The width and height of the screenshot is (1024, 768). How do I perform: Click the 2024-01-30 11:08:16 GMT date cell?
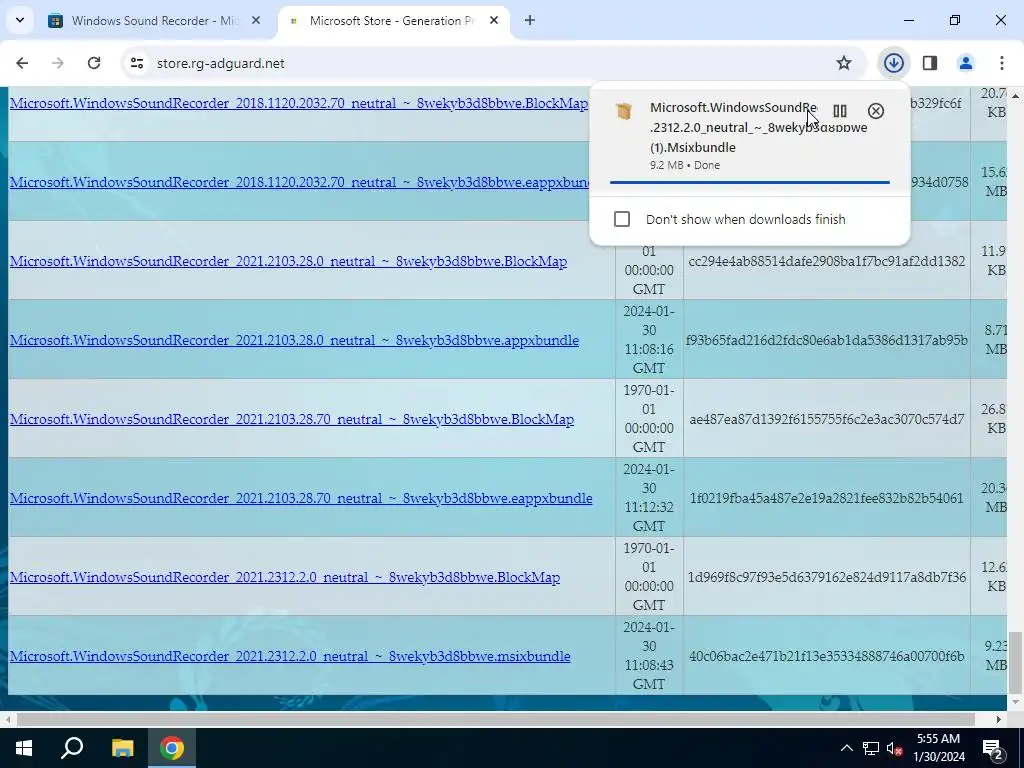point(649,340)
